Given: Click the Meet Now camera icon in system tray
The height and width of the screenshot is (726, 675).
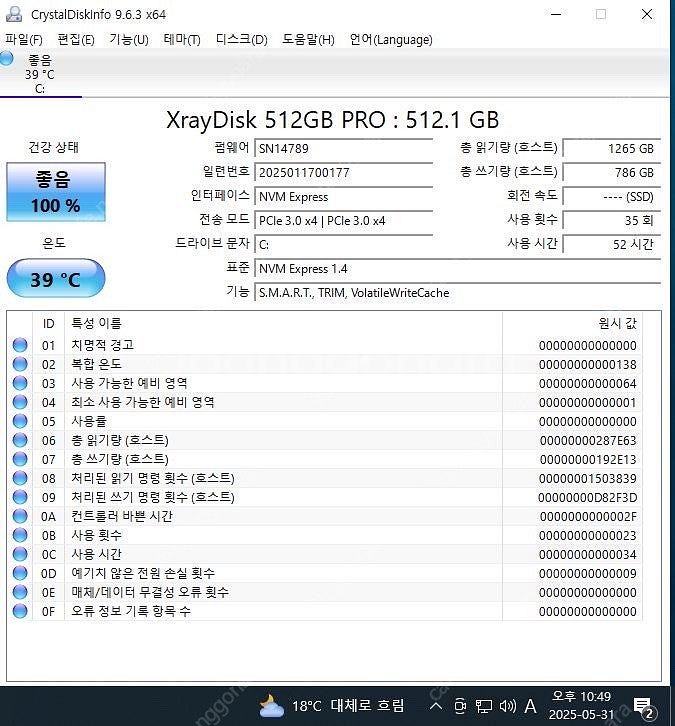Looking at the screenshot, I should (x=460, y=706).
